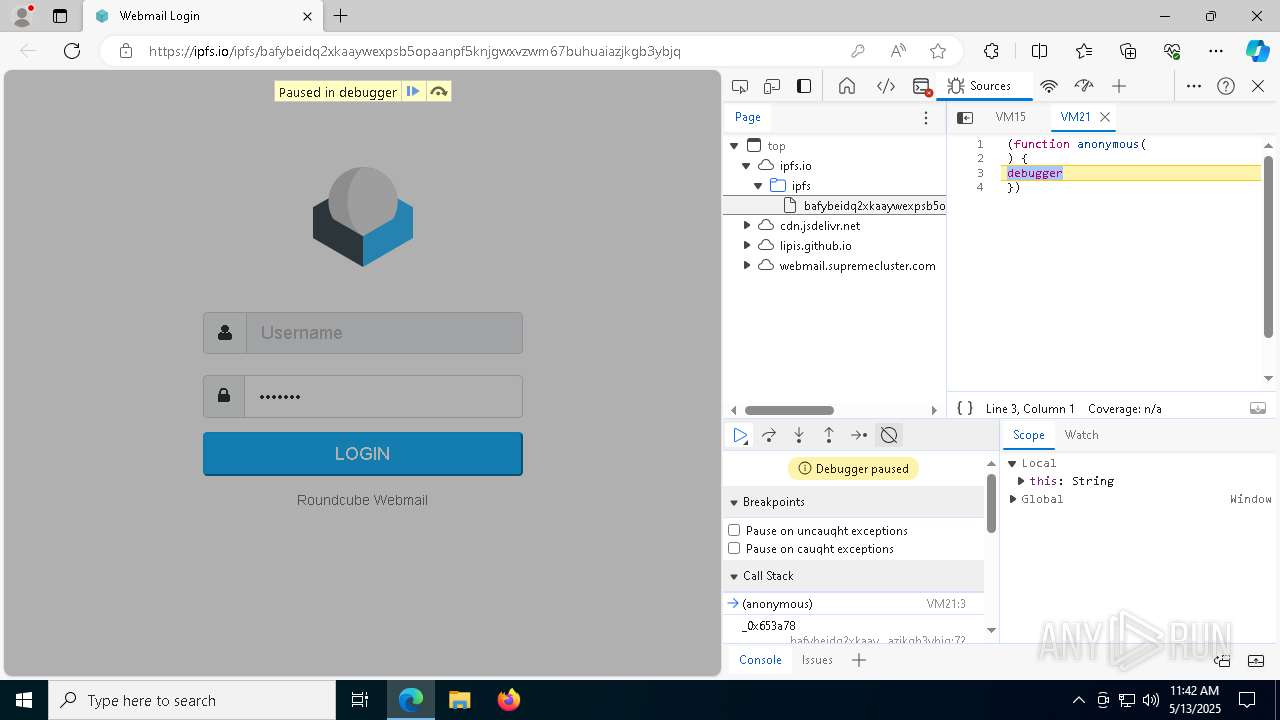Click the LOGIN button
Image resolution: width=1280 pixels, height=720 pixels.
363,454
